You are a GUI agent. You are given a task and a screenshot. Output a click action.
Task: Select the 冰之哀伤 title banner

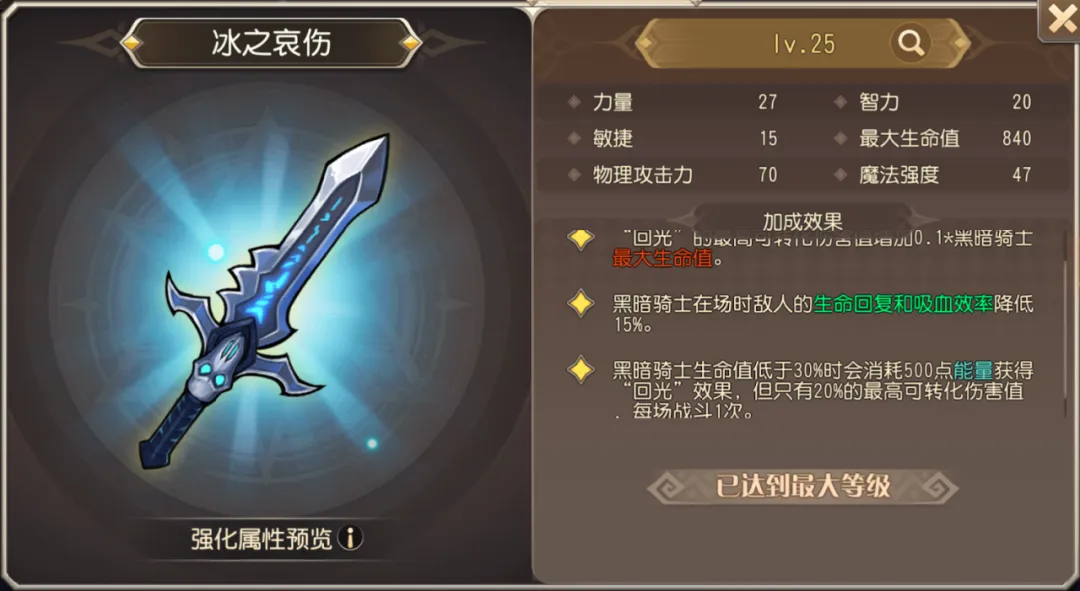tap(271, 43)
